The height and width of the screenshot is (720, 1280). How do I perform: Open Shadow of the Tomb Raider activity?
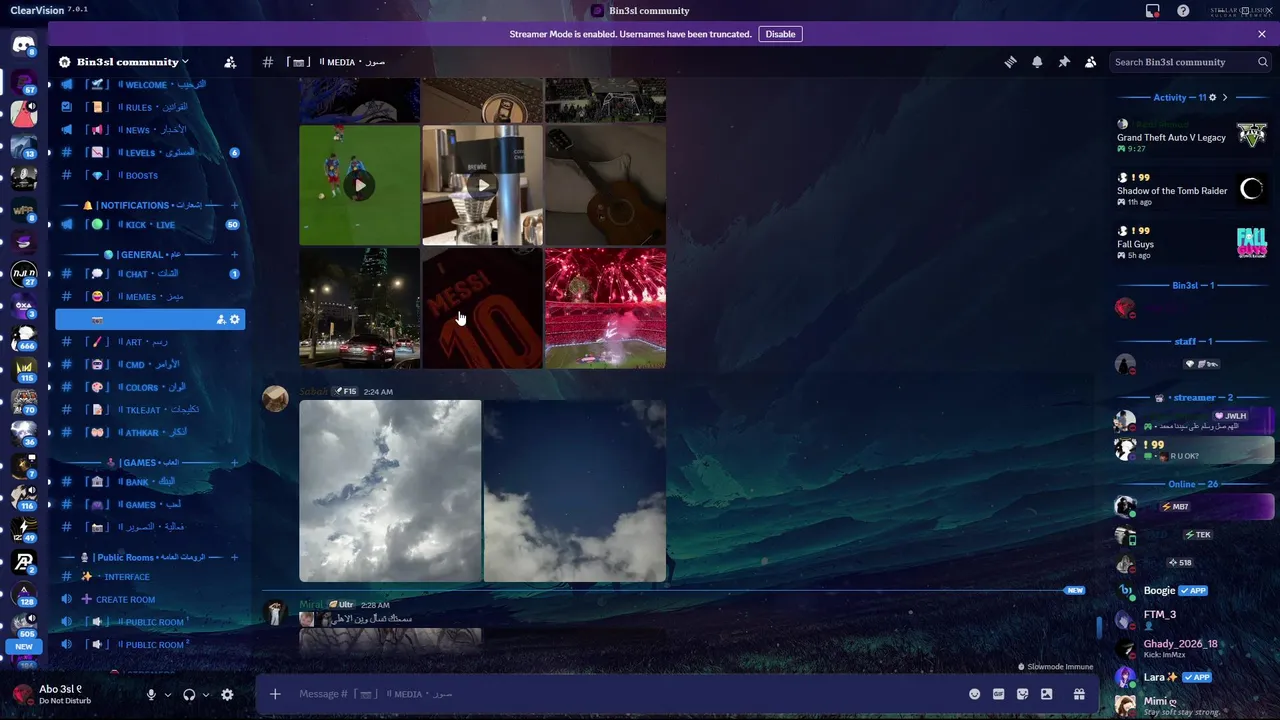(1192, 190)
